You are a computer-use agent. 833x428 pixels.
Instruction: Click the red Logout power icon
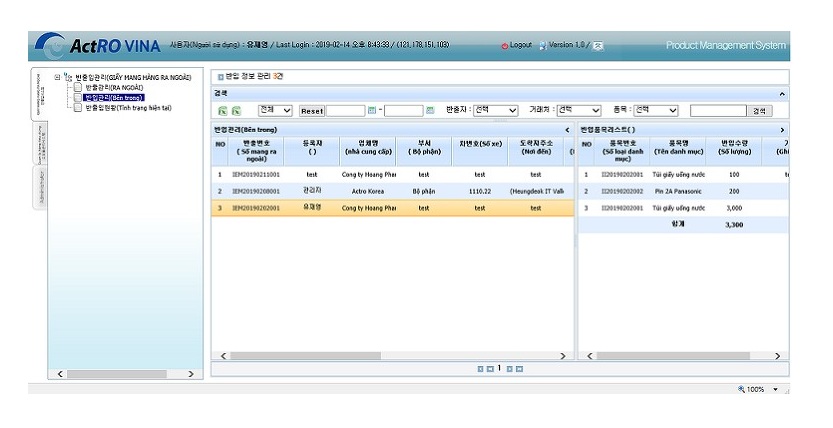coord(505,46)
